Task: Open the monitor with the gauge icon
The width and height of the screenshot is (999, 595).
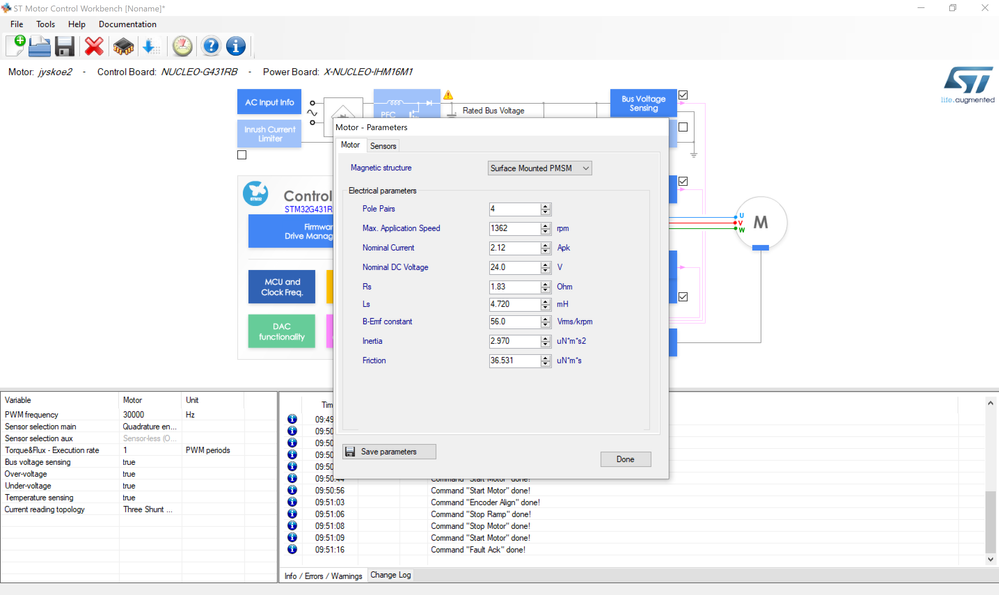Action: 182,46
